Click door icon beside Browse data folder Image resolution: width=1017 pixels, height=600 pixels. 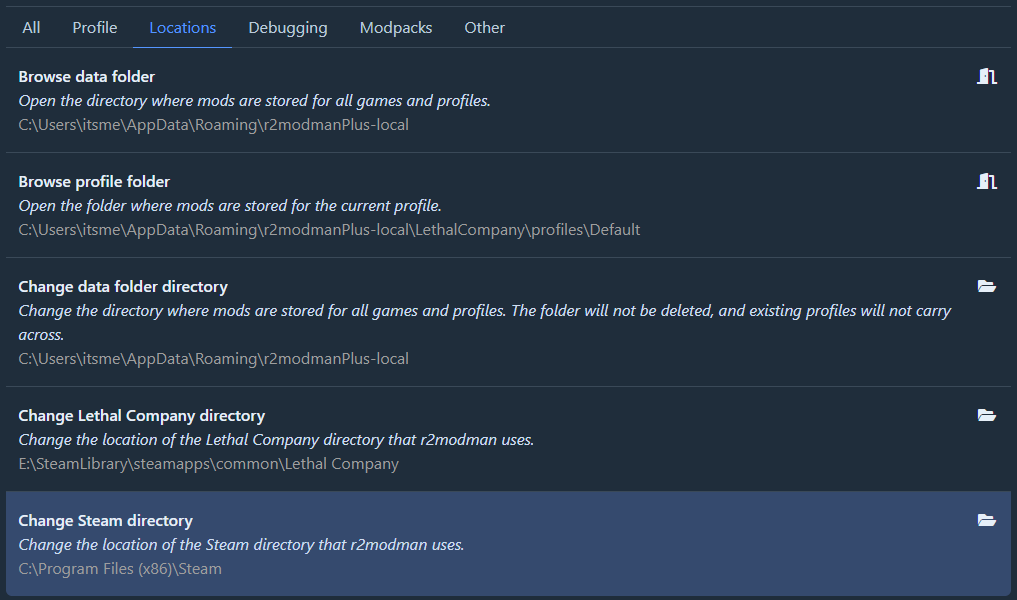click(987, 77)
